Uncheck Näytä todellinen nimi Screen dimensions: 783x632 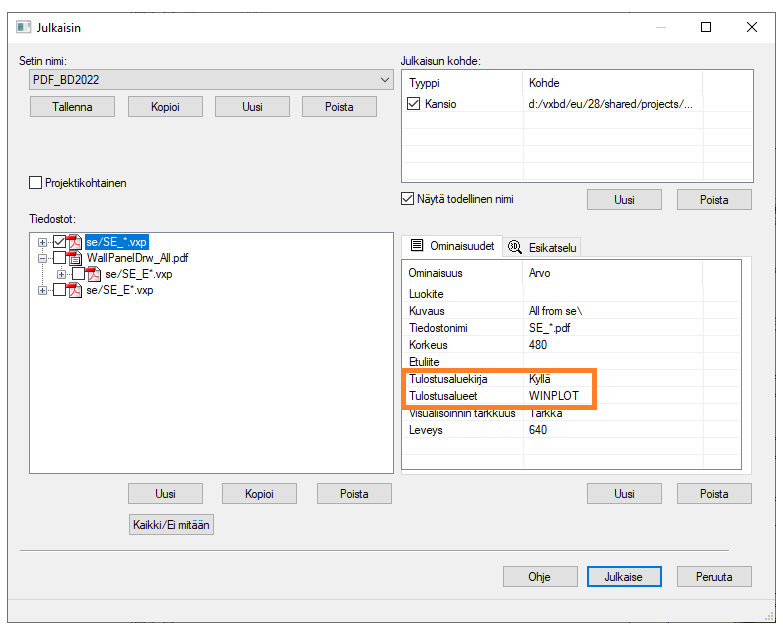(x=407, y=199)
